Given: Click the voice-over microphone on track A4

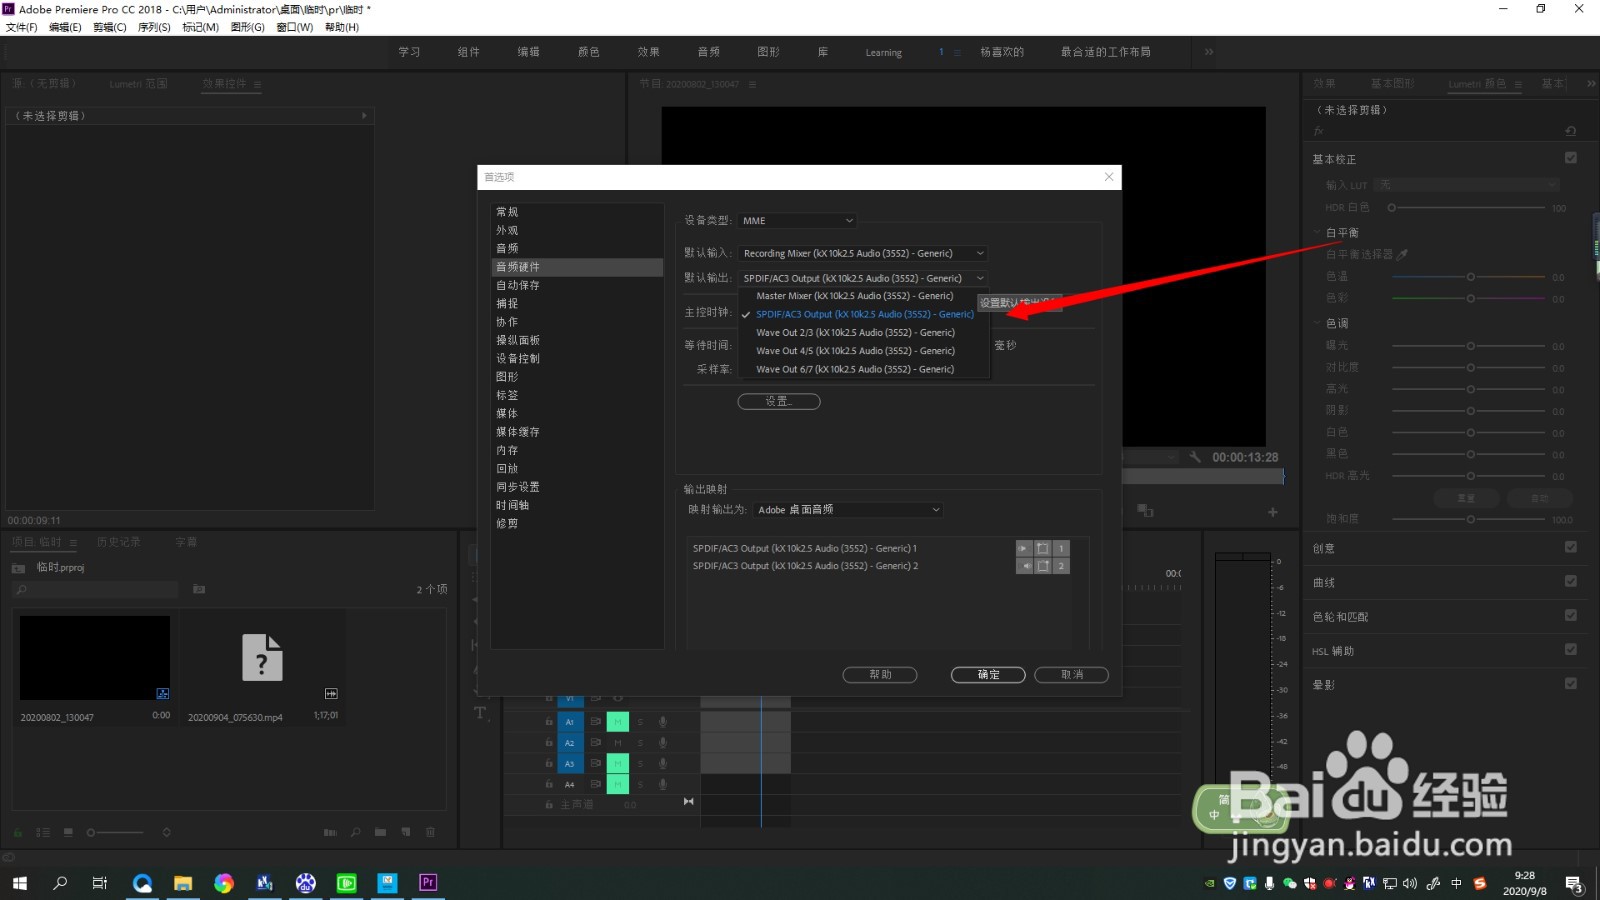Looking at the screenshot, I should click(x=662, y=785).
